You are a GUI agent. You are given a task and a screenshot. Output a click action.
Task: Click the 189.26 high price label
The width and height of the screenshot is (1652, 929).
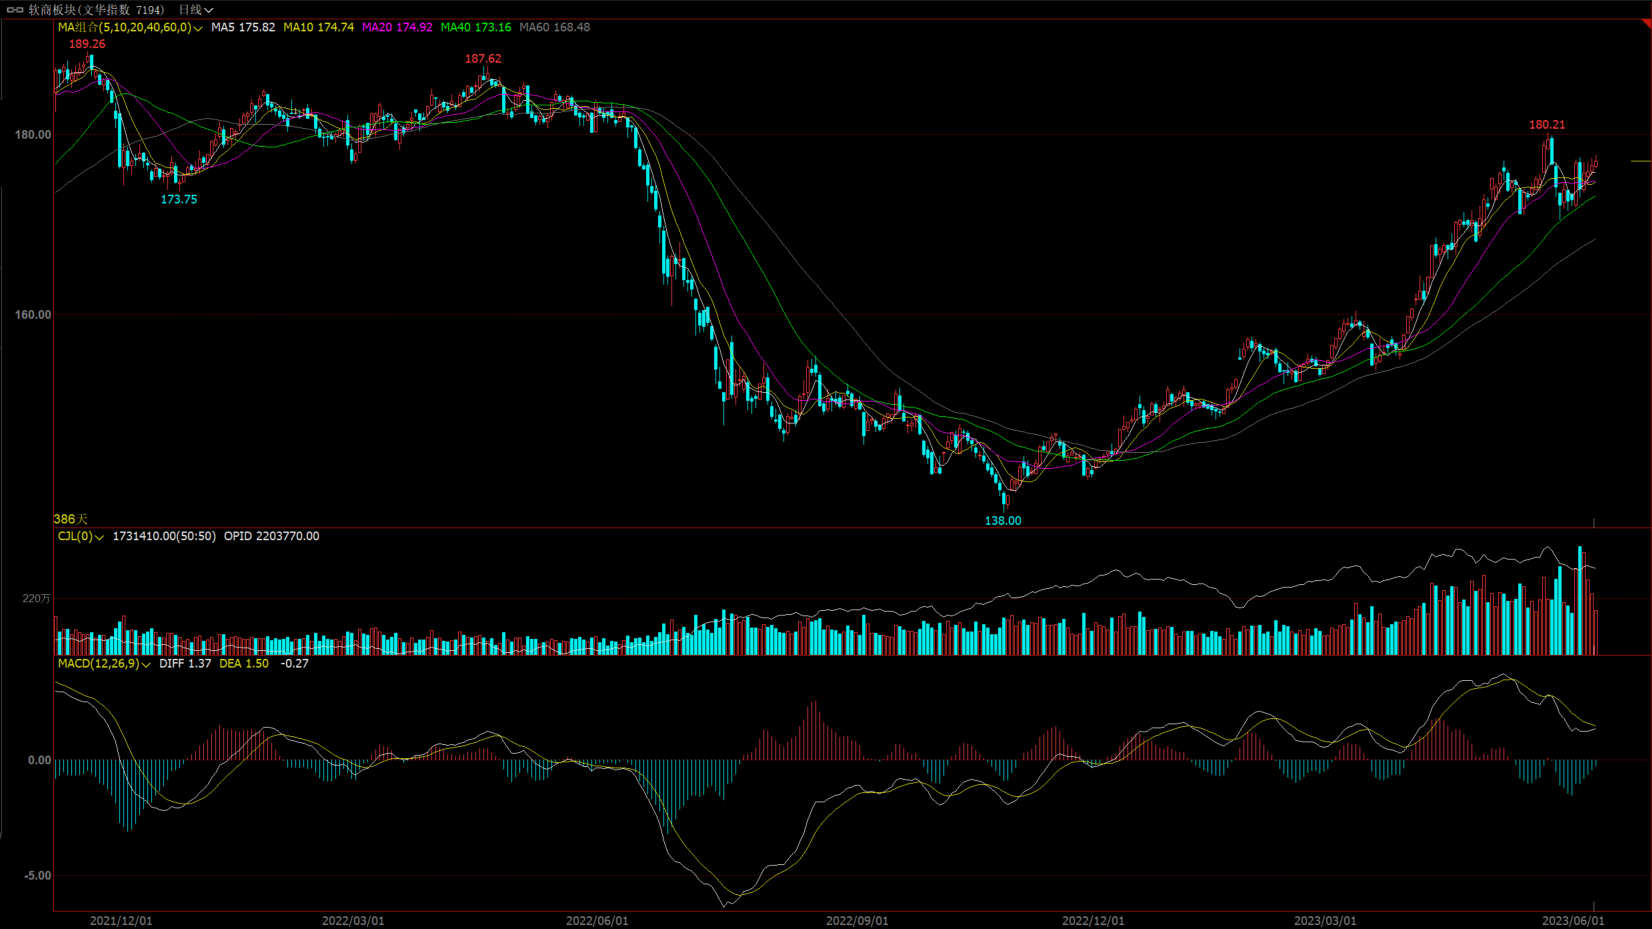pyautogui.click(x=87, y=44)
